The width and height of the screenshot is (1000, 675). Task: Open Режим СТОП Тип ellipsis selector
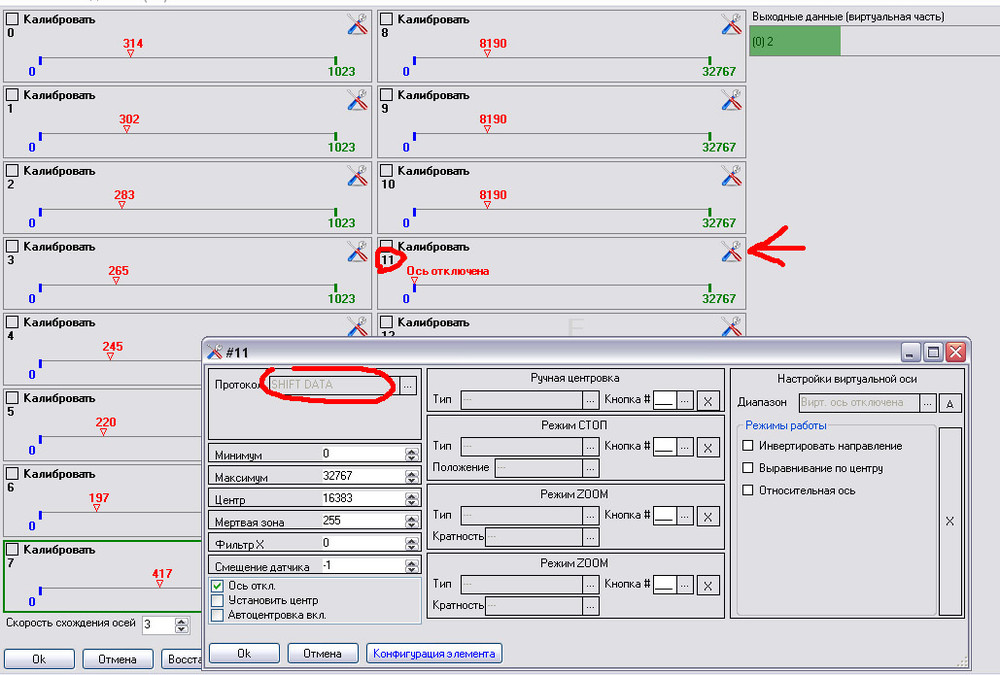tap(591, 447)
